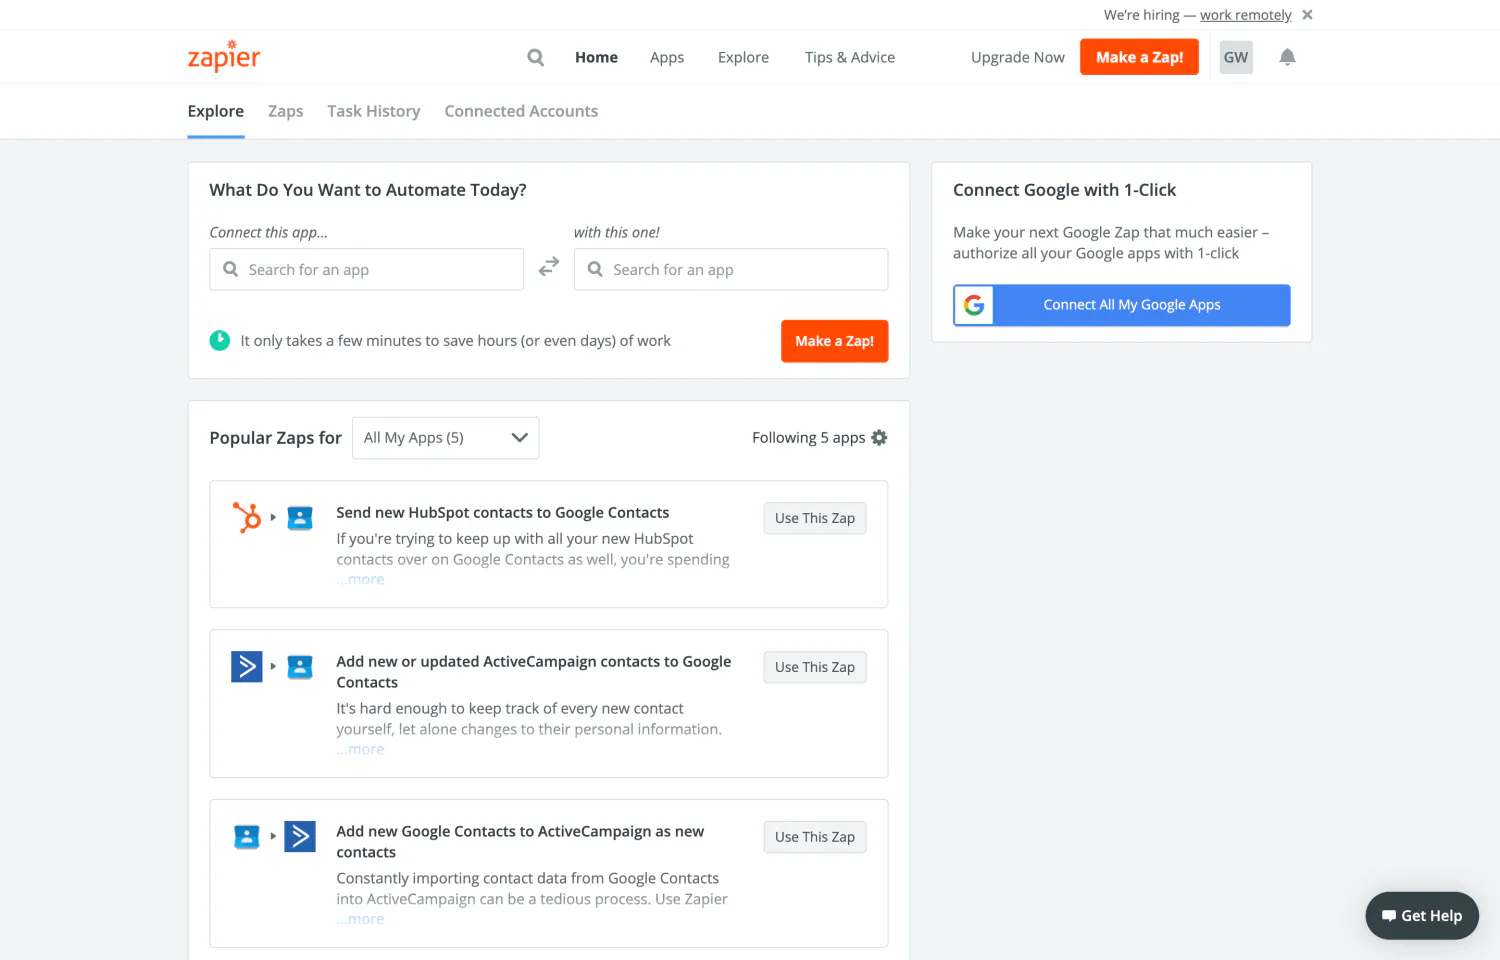Click the gear icon next to Following 5 apps
Viewport: 1500px width, 960px height.
pos(879,438)
